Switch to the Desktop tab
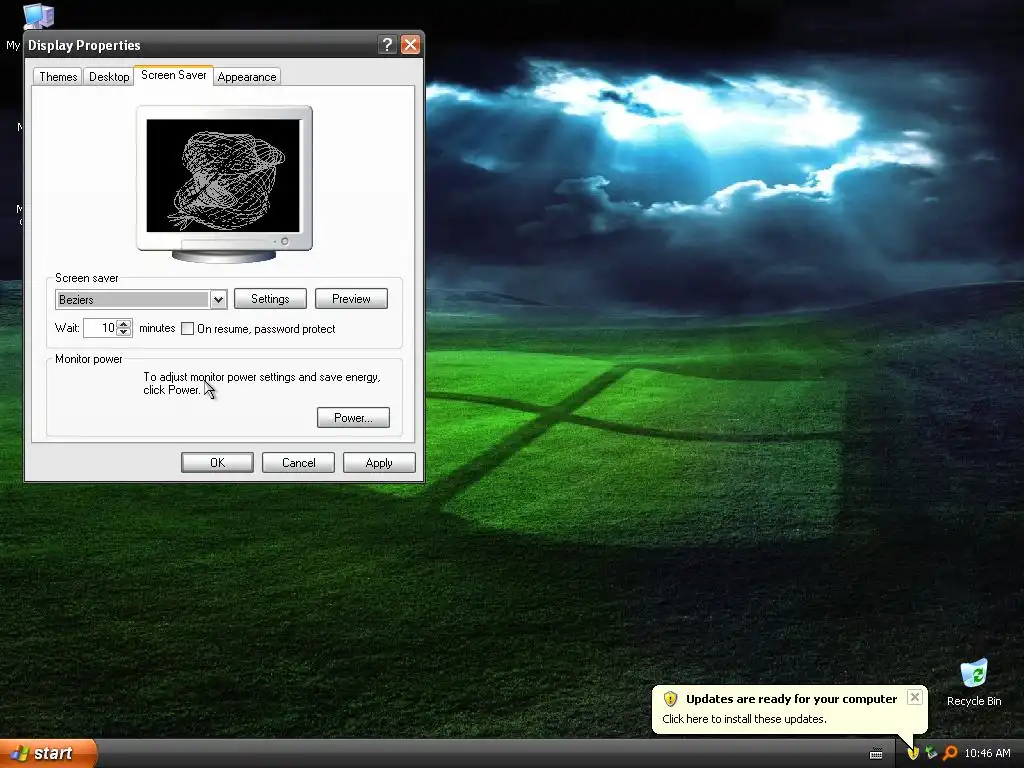 click(109, 77)
